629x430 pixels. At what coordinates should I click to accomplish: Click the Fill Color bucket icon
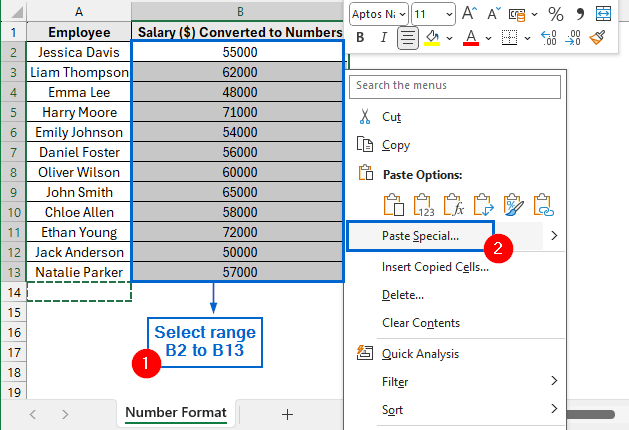coord(432,38)
